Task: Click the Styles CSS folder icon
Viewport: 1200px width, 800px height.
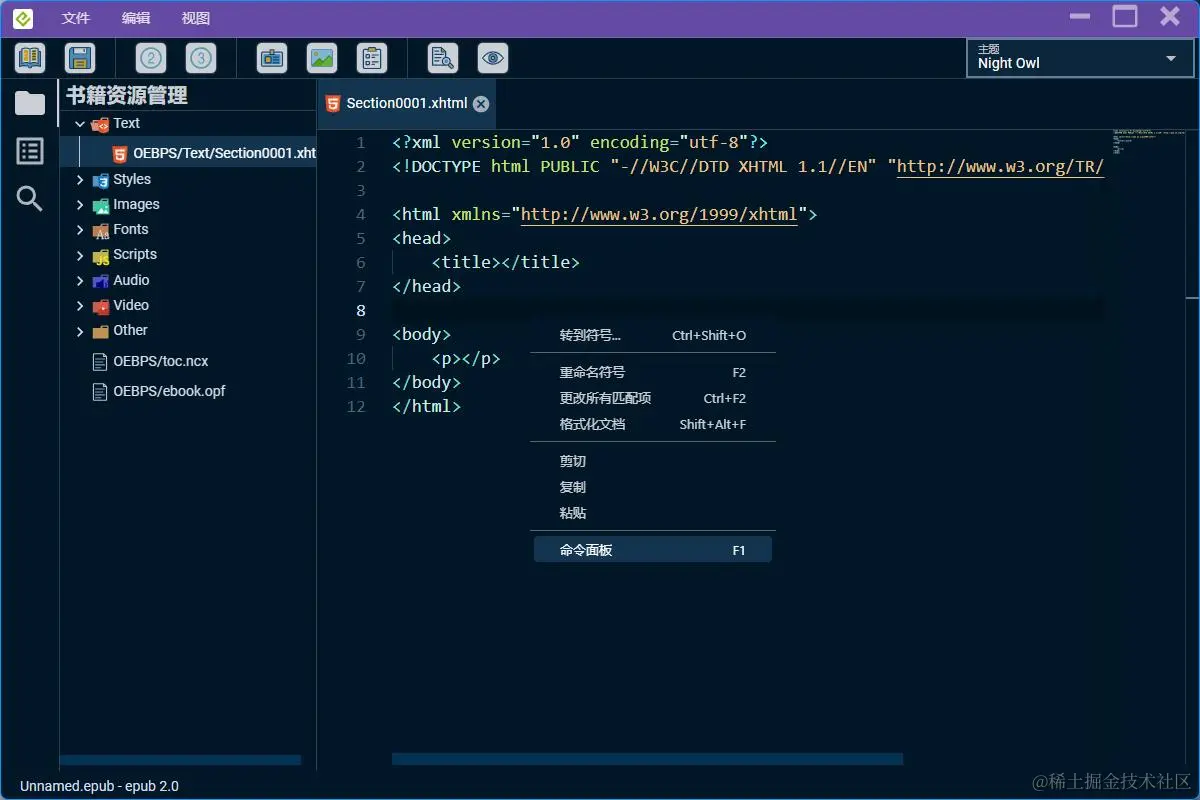Action: pos(100,180)
